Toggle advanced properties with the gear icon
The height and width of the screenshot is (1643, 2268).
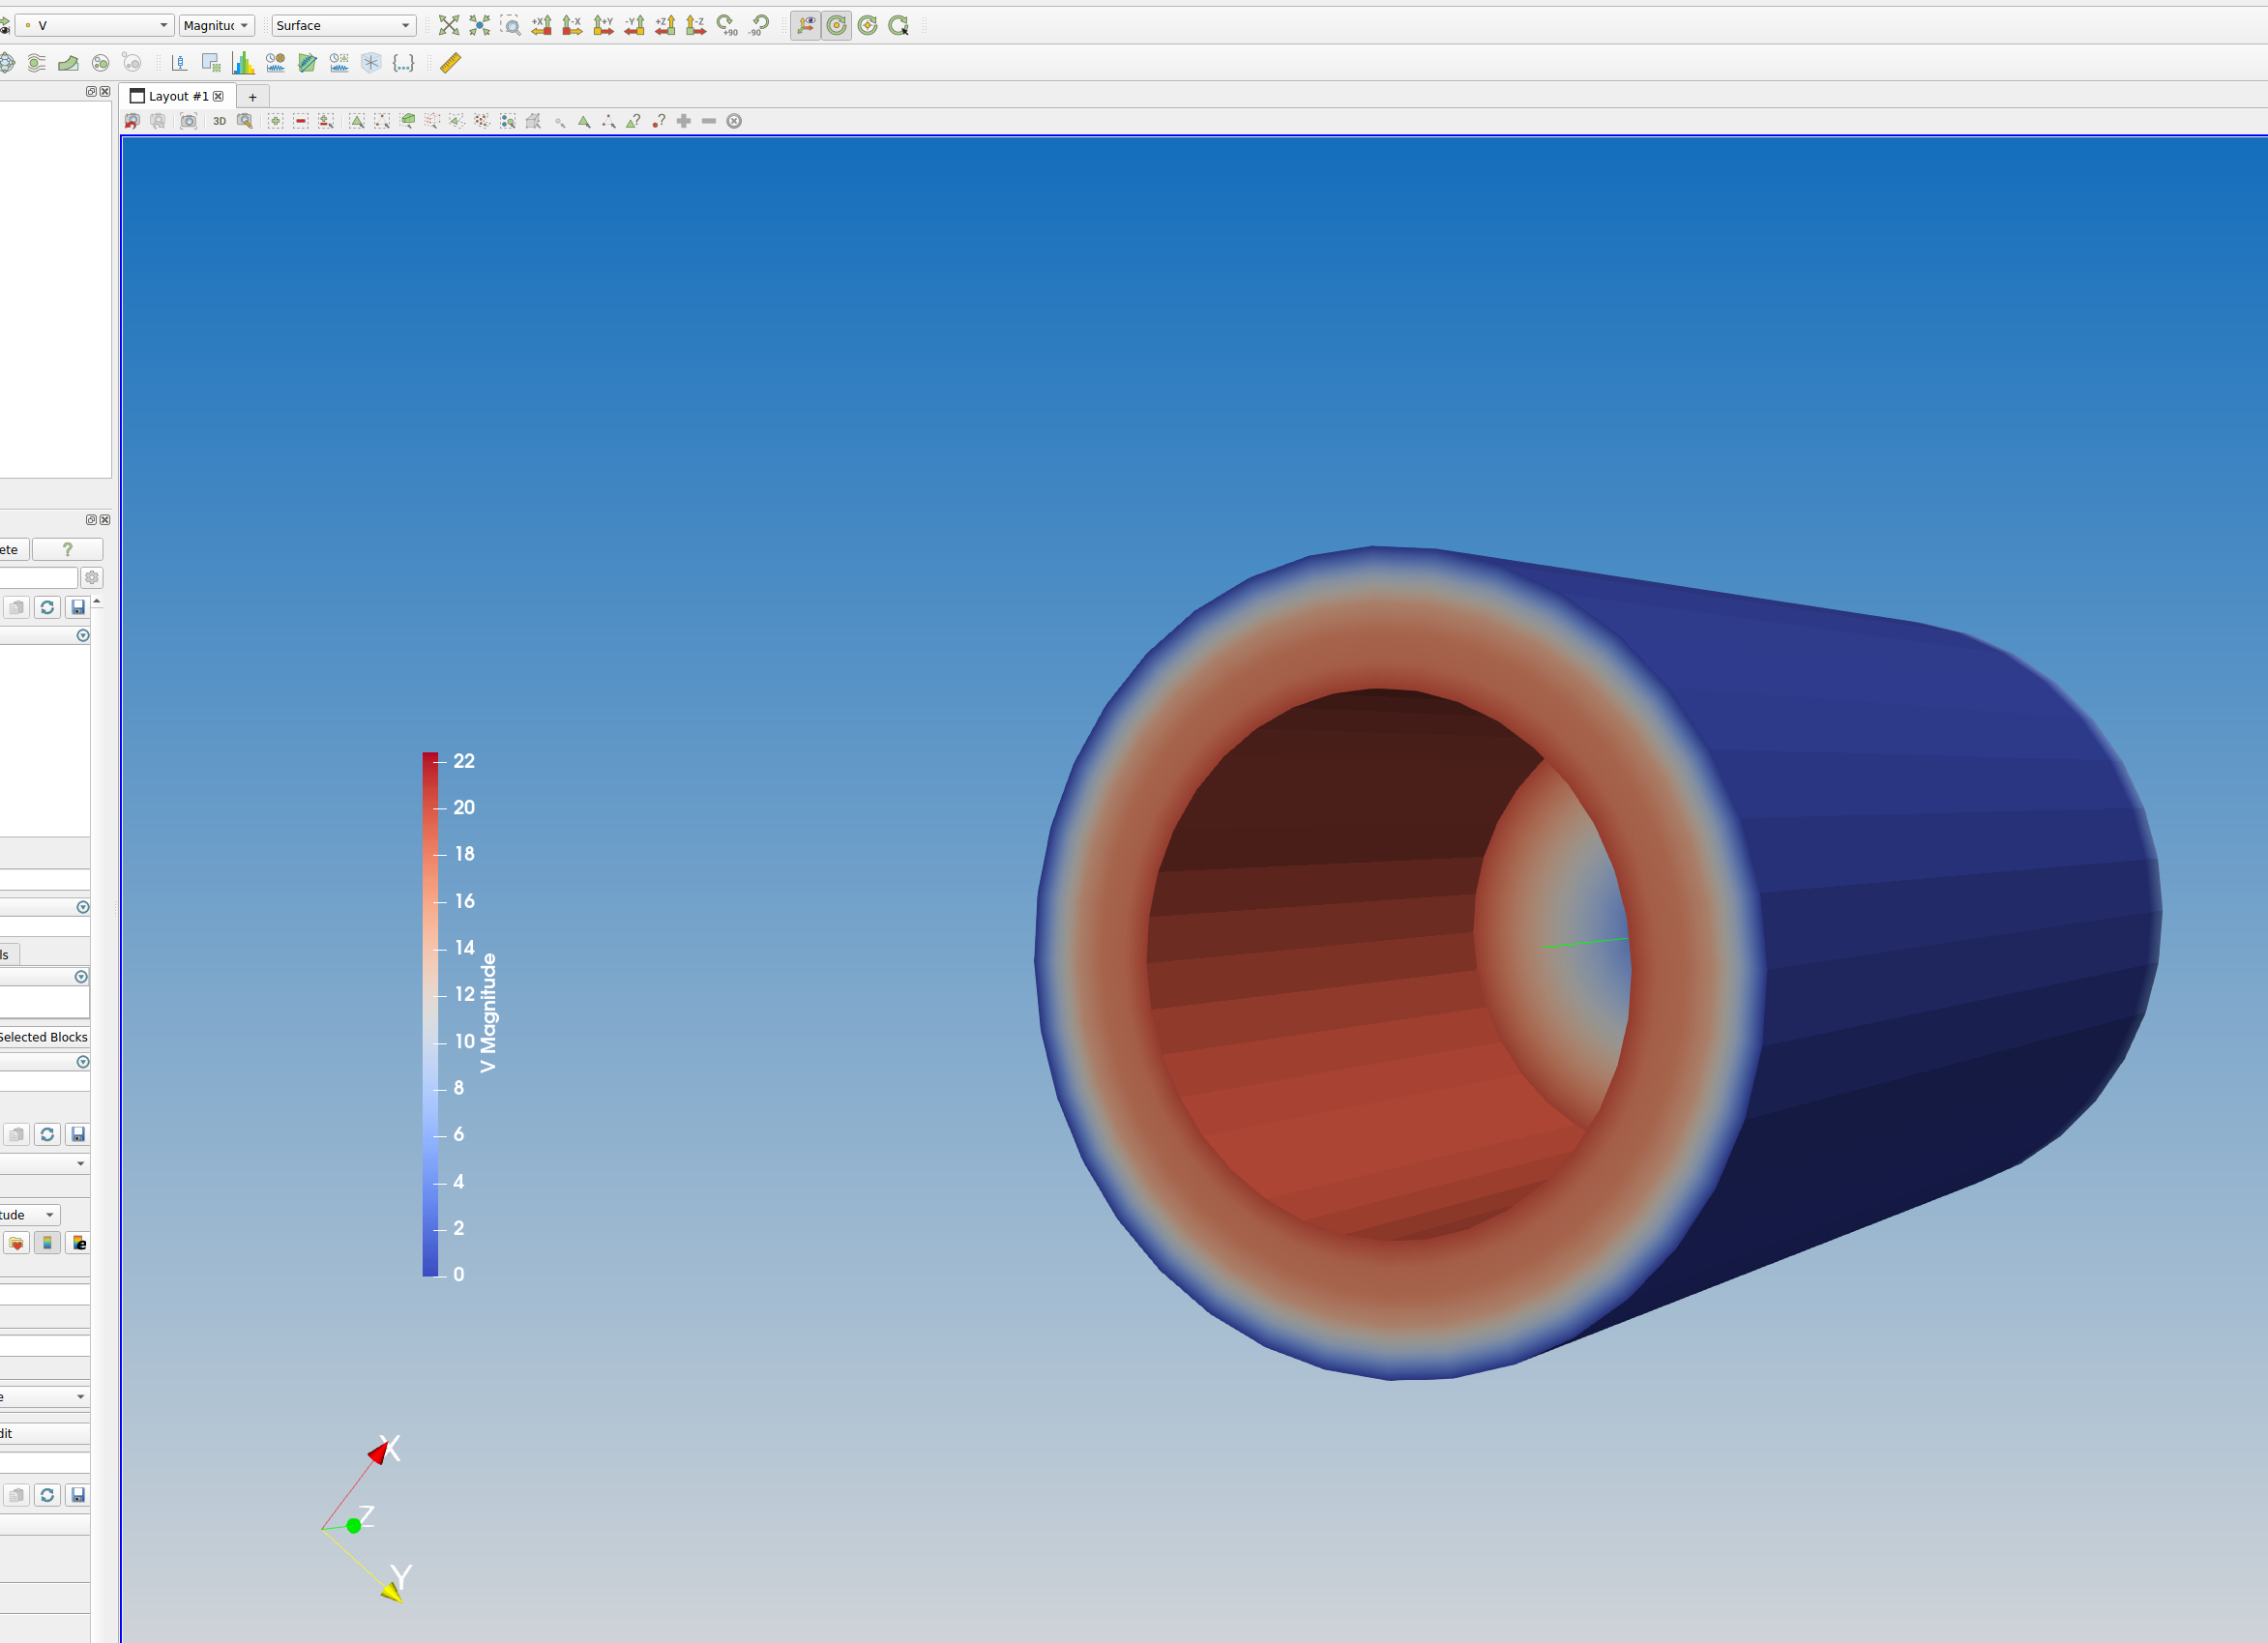tap(92, 577)
